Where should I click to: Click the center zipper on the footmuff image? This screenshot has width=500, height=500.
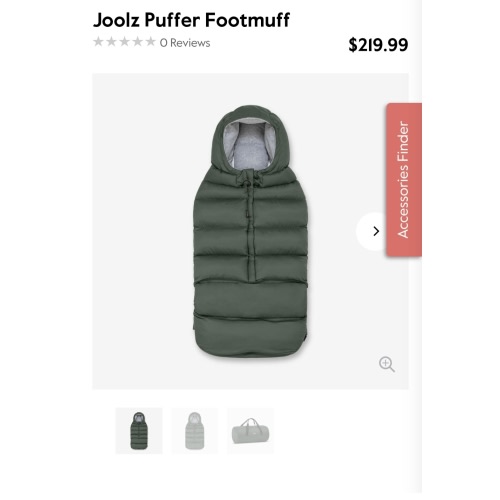click(x=249, y=227)
